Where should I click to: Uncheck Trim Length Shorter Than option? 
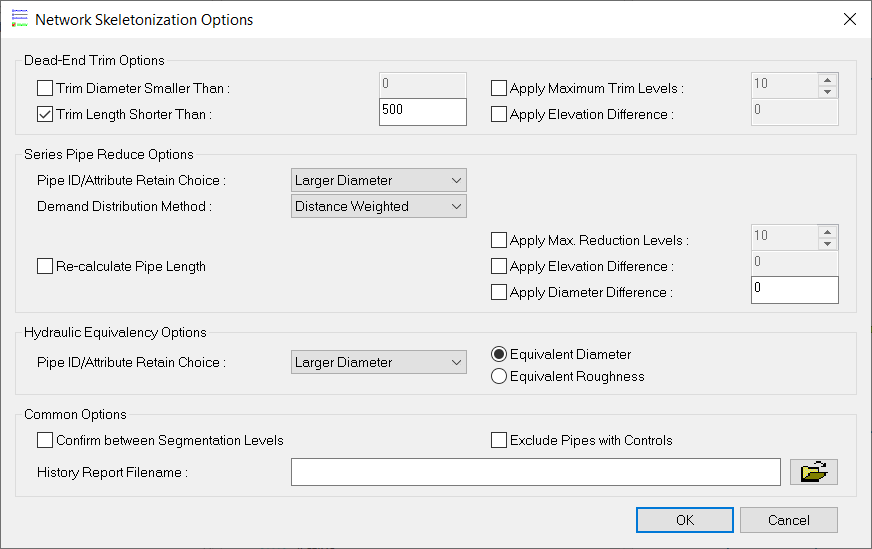pyautogui.click(x=45, y=114)
